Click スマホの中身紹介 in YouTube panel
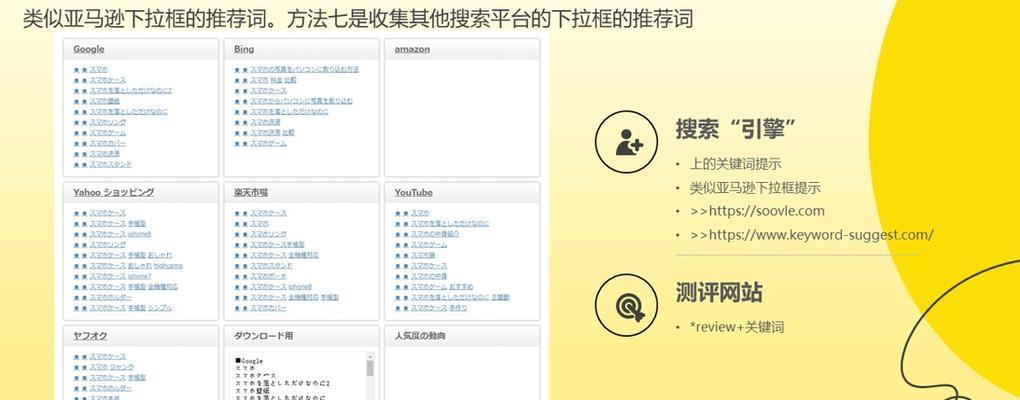Viewport: 1020px width, 400px height. [x=435, y=234]
